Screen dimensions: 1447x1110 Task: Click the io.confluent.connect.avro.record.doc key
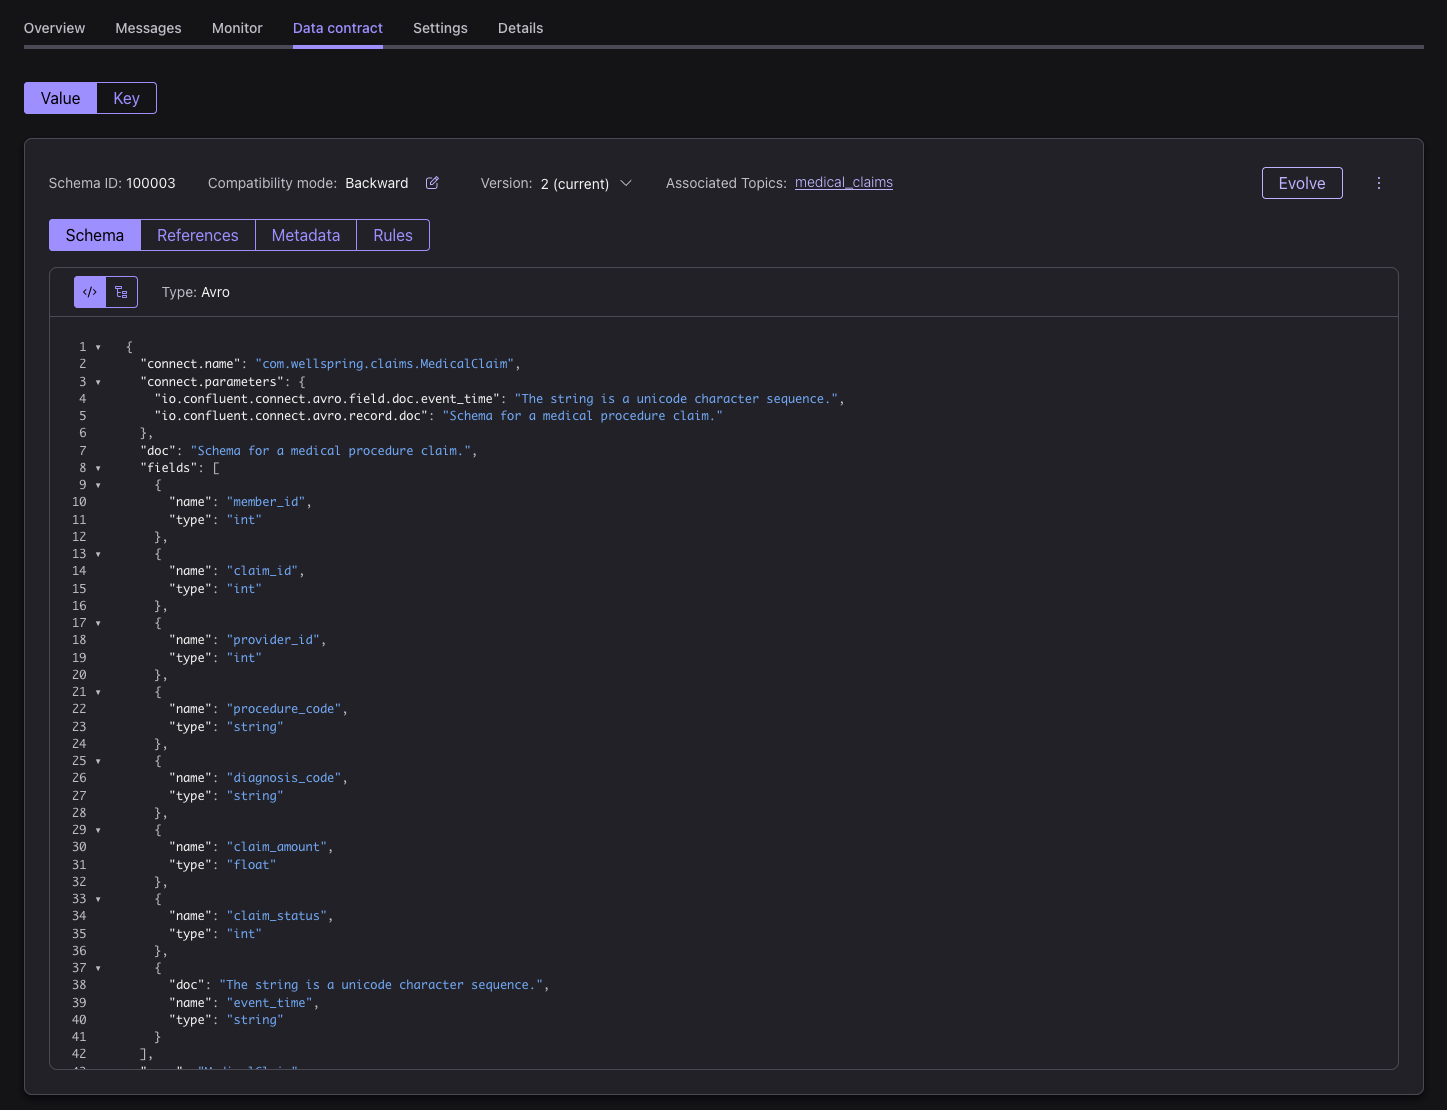click(291, 416)
